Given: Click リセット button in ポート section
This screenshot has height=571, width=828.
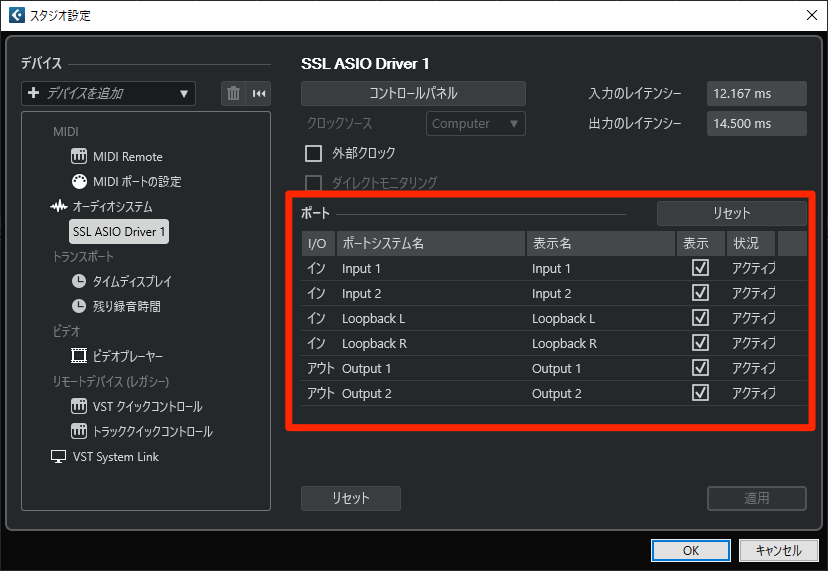Looking at the screenshot, I should tap(731, 213).
